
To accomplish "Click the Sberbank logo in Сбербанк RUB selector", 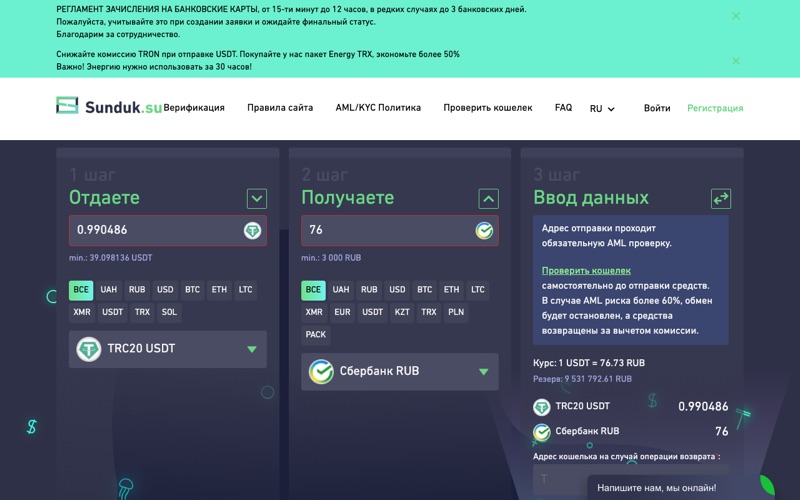I will [x=321, y=372].
